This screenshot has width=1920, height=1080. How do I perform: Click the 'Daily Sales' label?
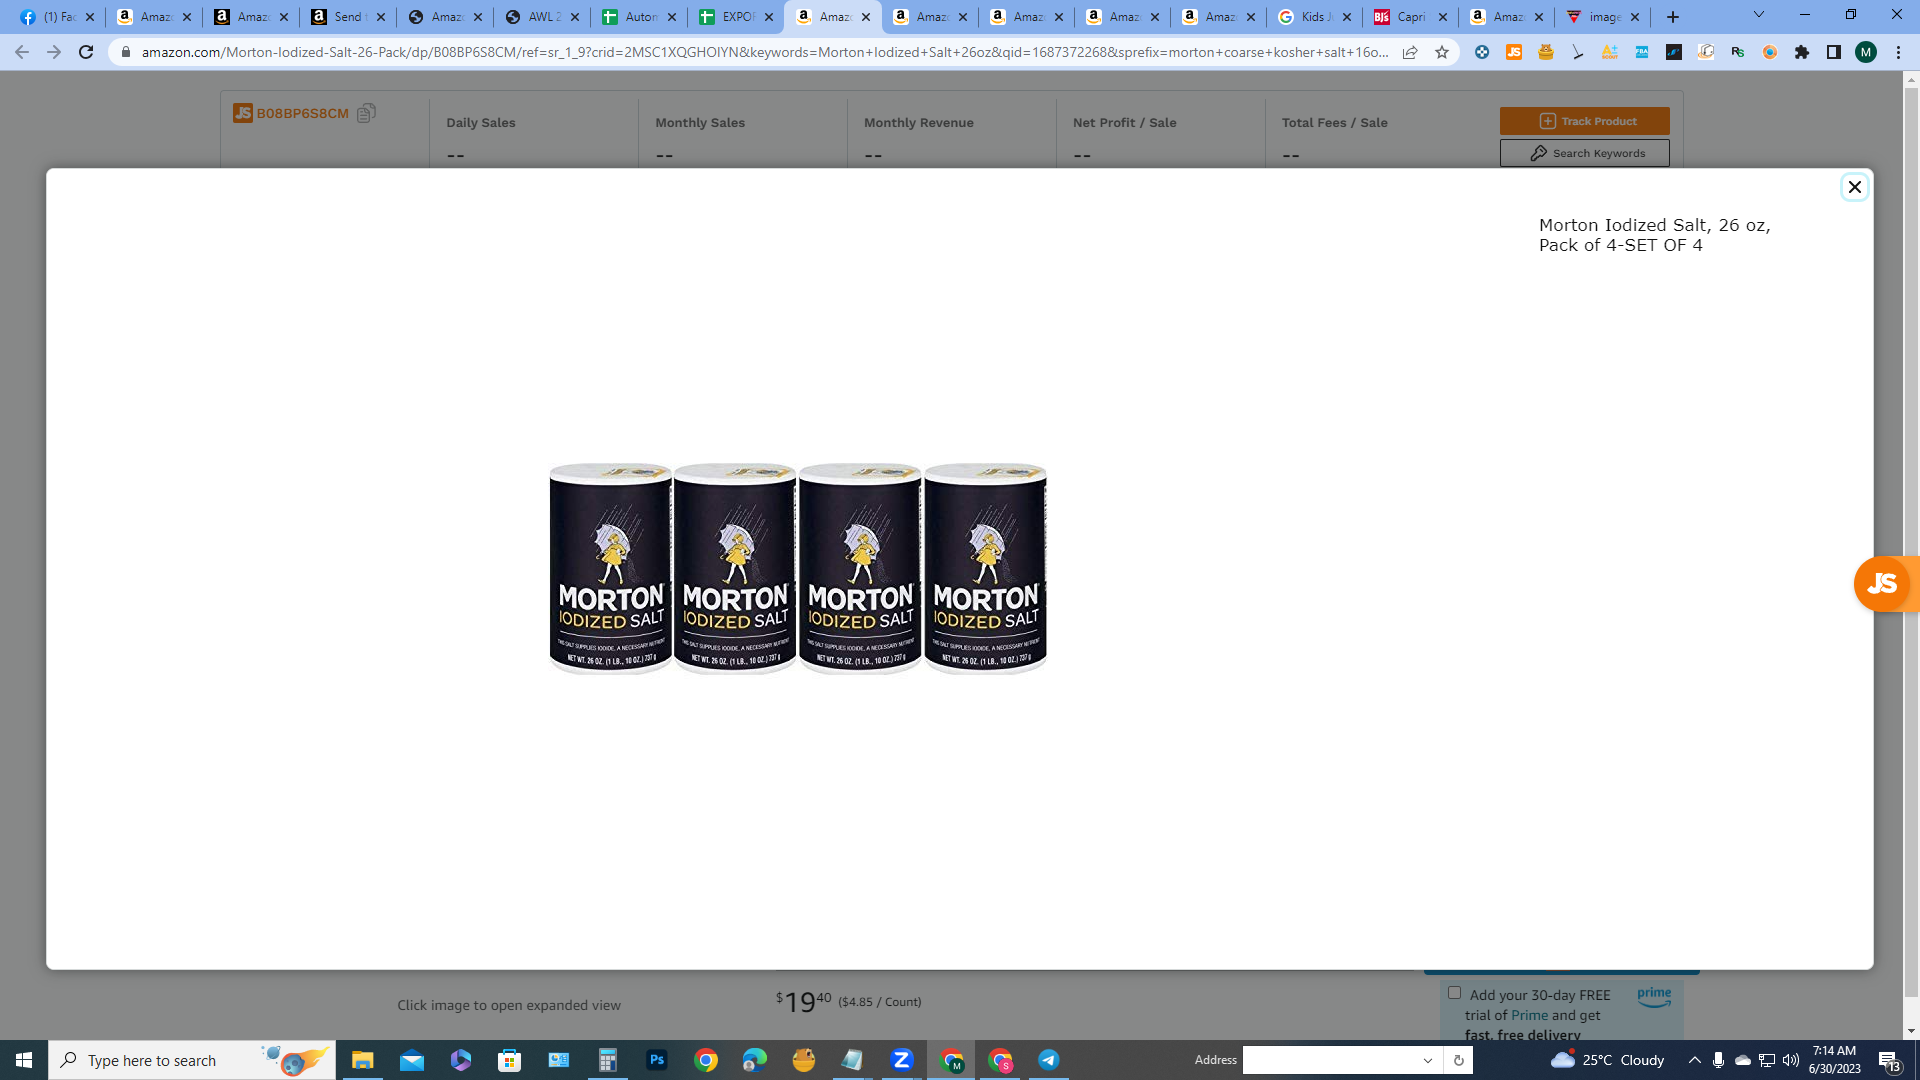tap(481, 122)
